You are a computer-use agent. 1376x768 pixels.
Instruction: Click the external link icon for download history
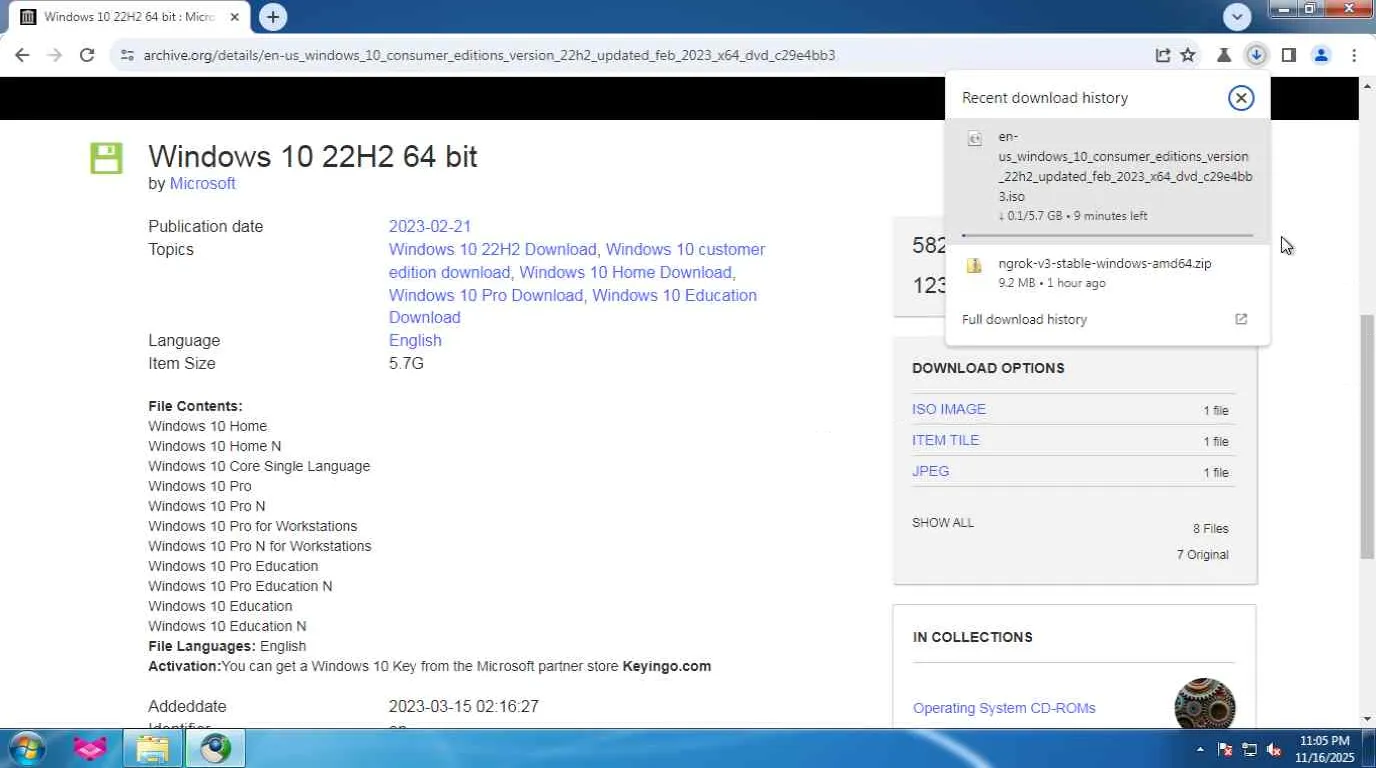[1241, 320]
